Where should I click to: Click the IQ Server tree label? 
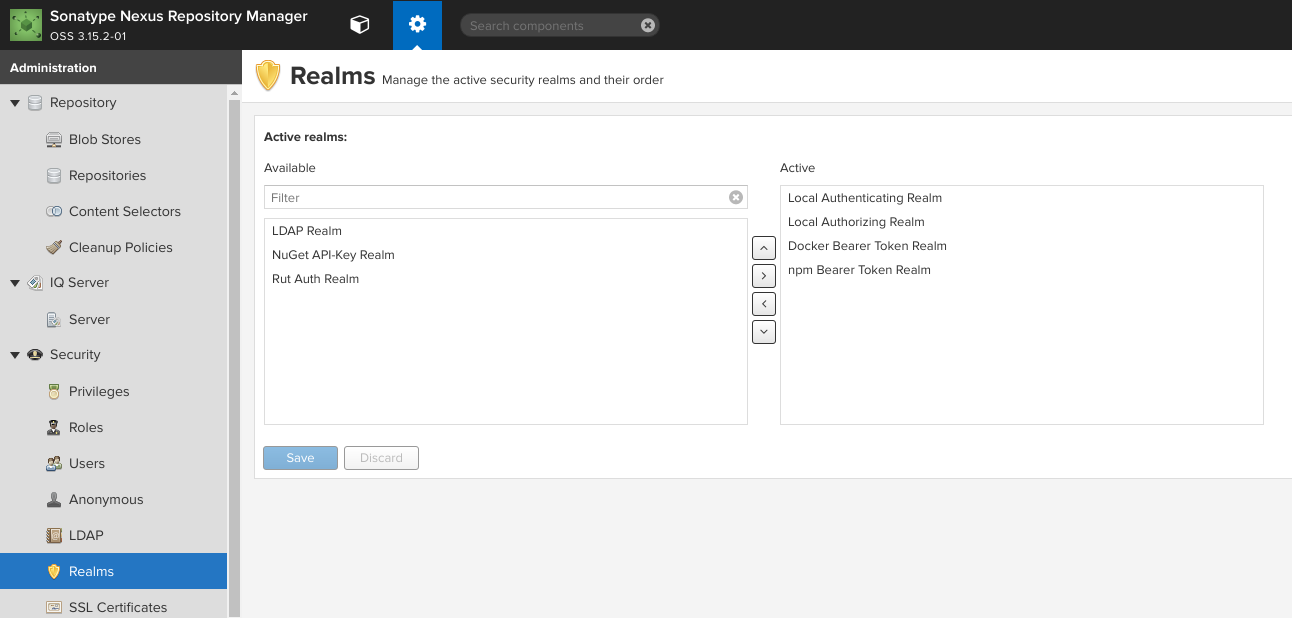(x=79, y=283)
